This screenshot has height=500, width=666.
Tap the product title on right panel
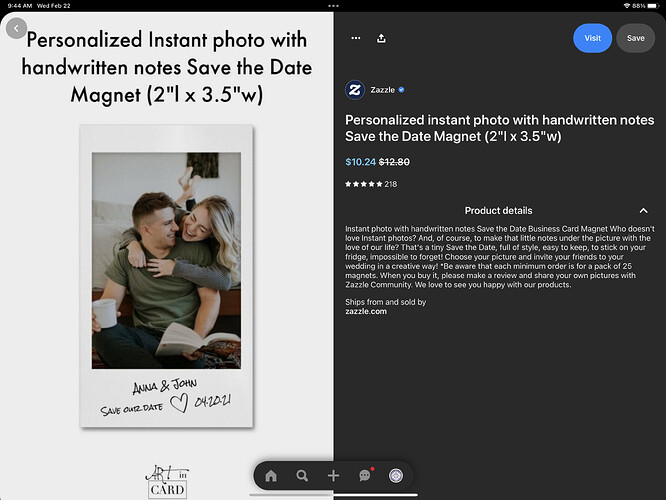pyautogui.click(x=500, y=128)
